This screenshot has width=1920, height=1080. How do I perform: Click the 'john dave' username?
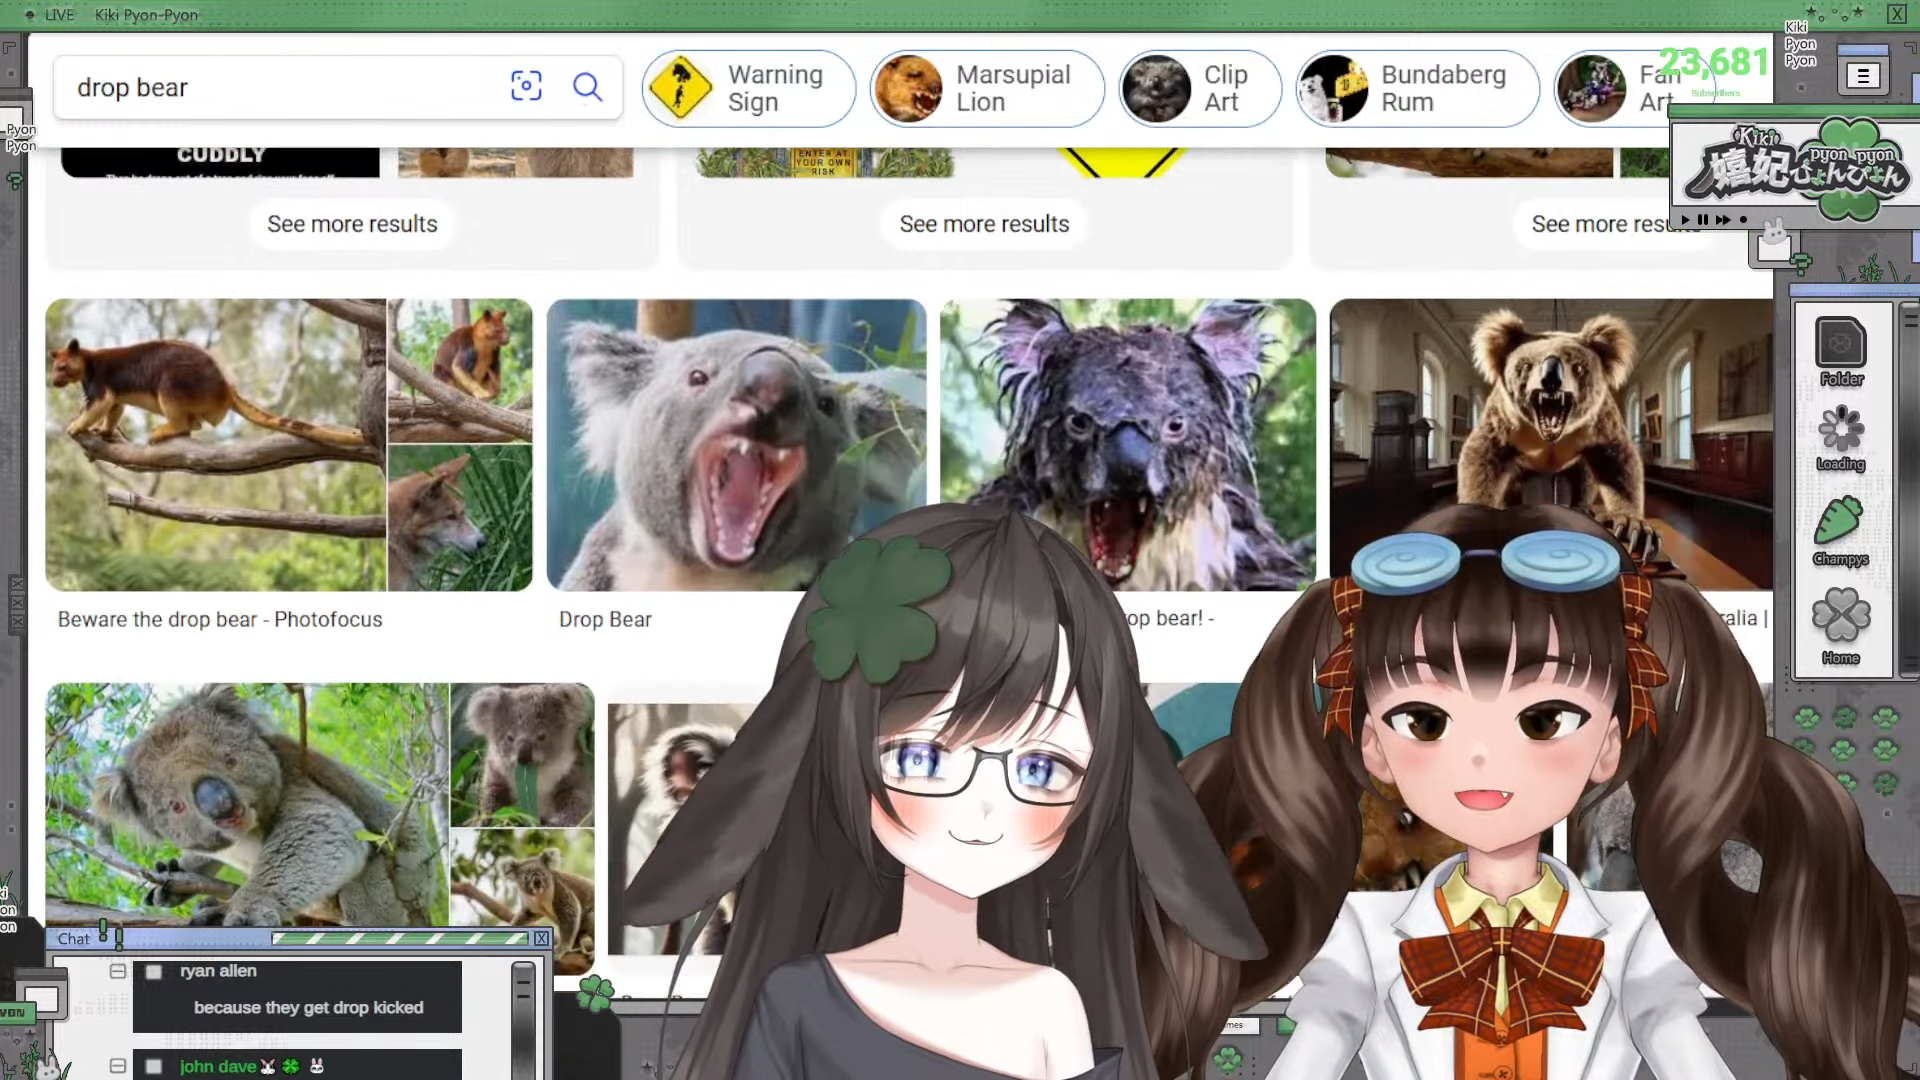tap(218, 1066)
